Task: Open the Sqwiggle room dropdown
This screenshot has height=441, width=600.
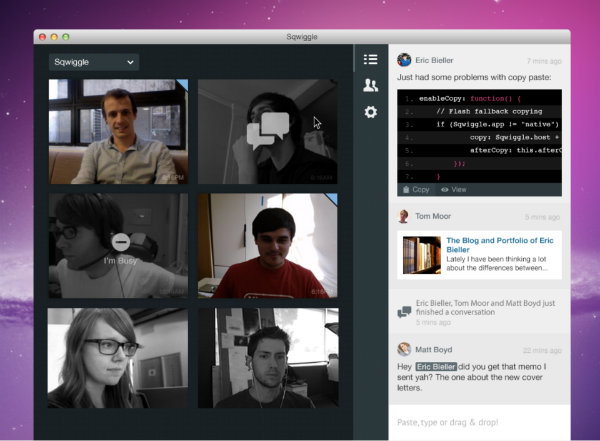Action: pyautogui.click(x=94, y=62)
